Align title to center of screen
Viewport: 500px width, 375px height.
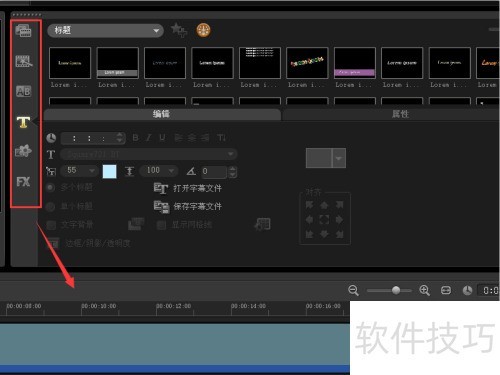[324, 220]
